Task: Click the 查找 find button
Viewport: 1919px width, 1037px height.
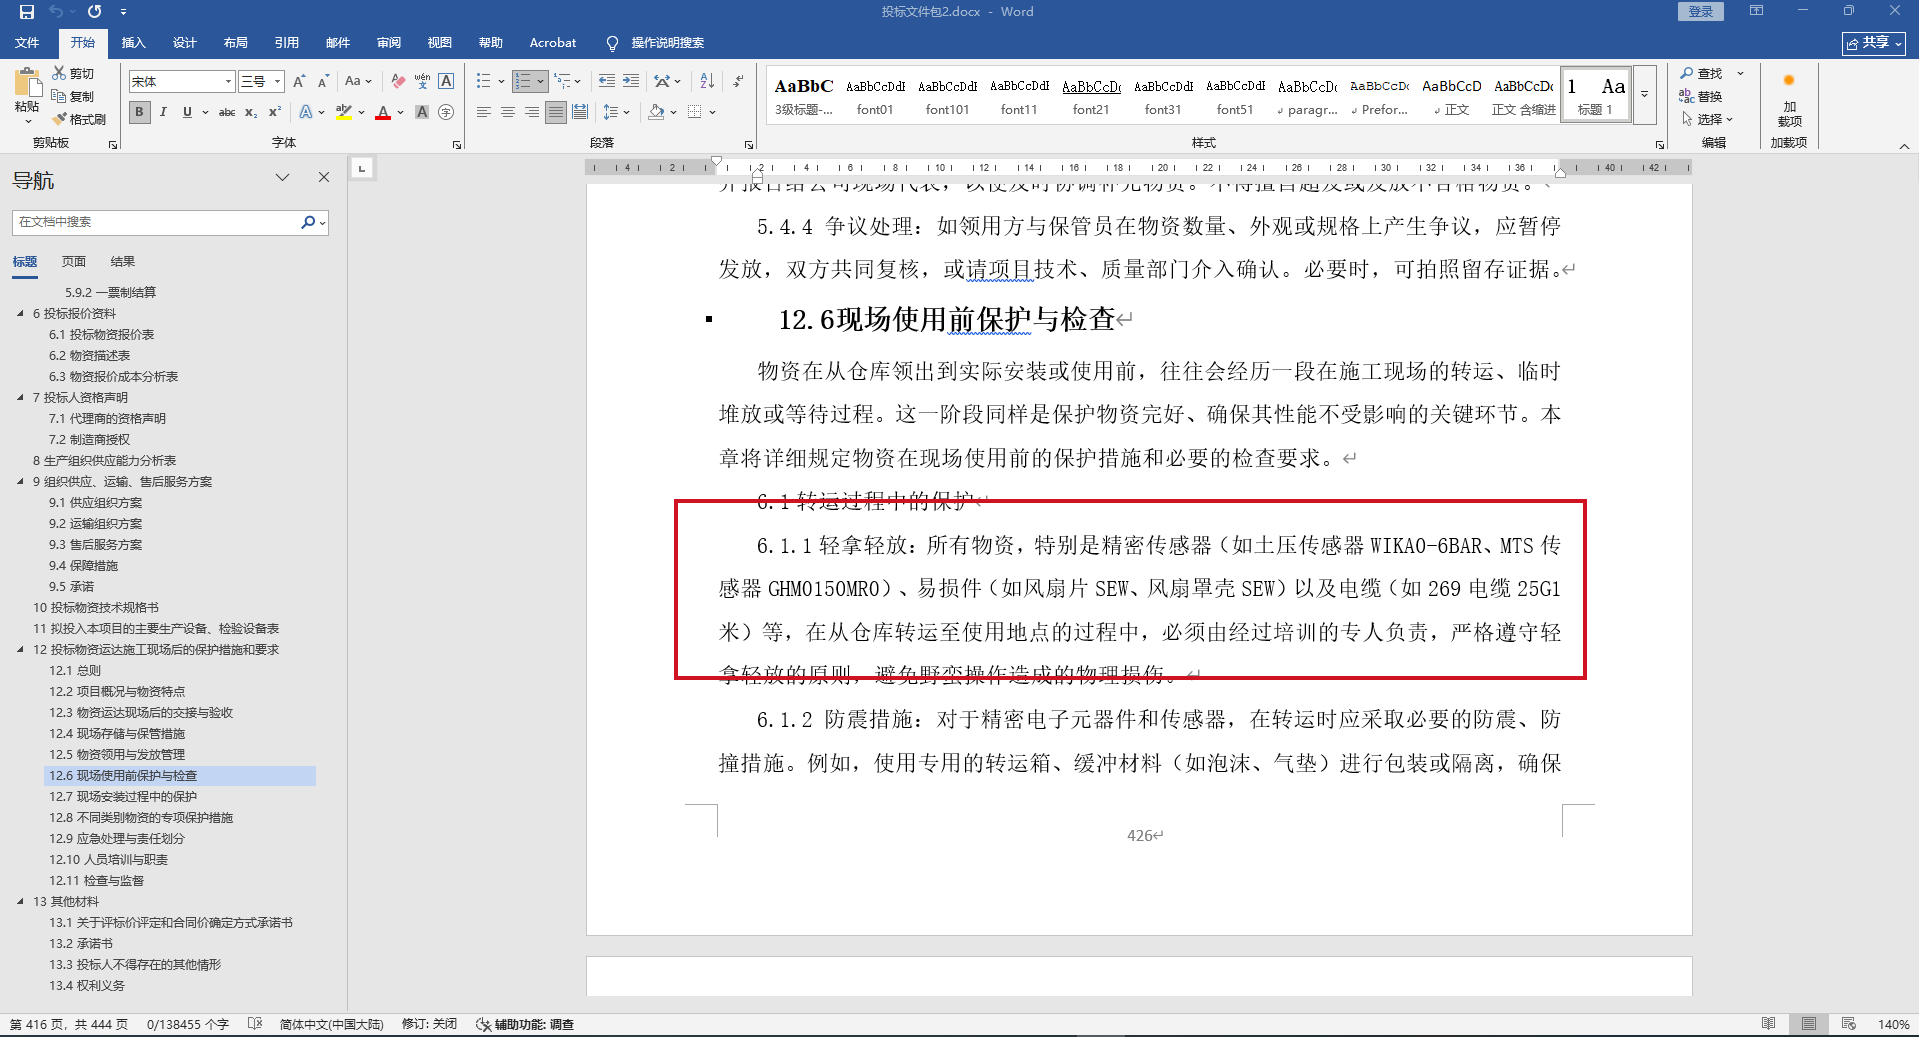Action: pyautogui.click(x=1701, y=74)
